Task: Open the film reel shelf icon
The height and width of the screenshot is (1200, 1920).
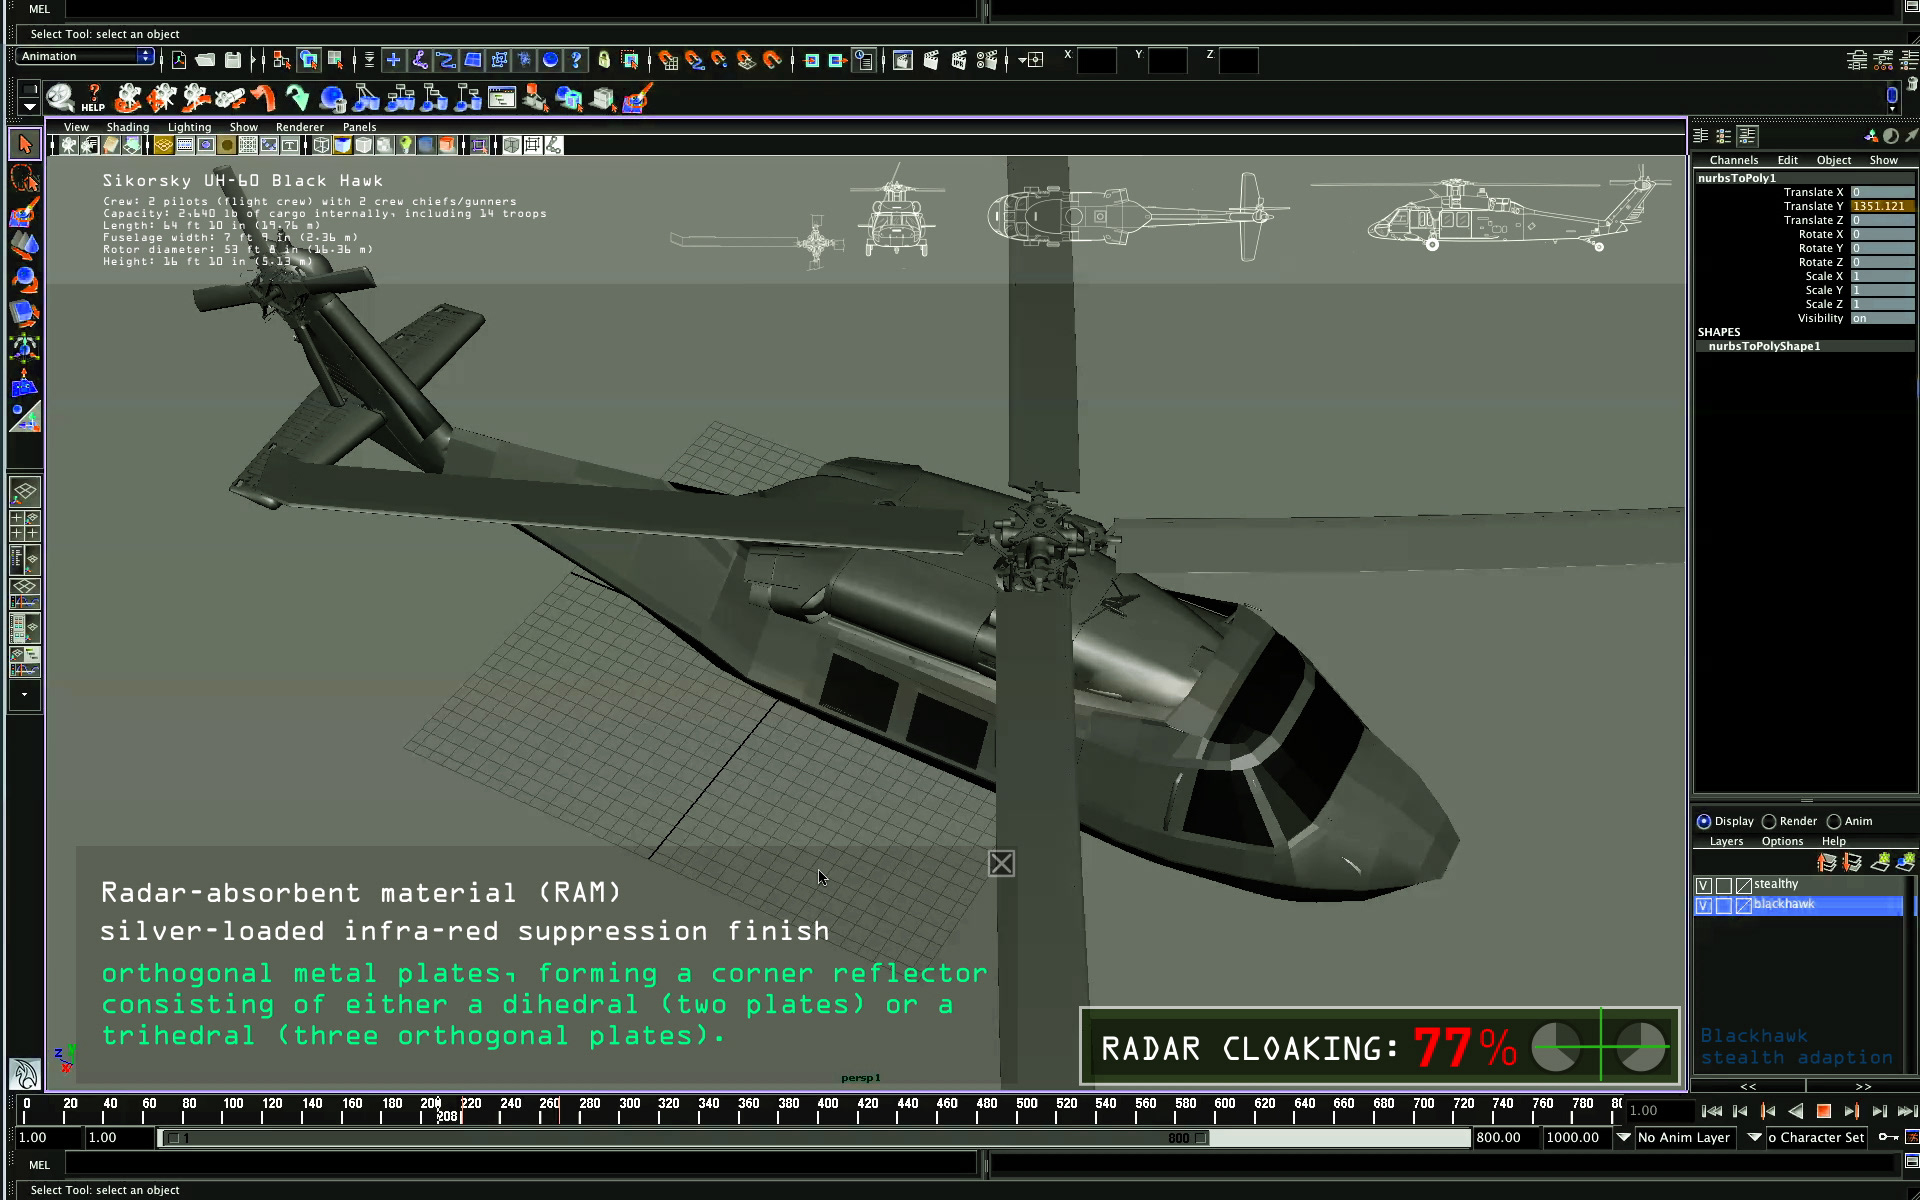Action: point(61,98)
